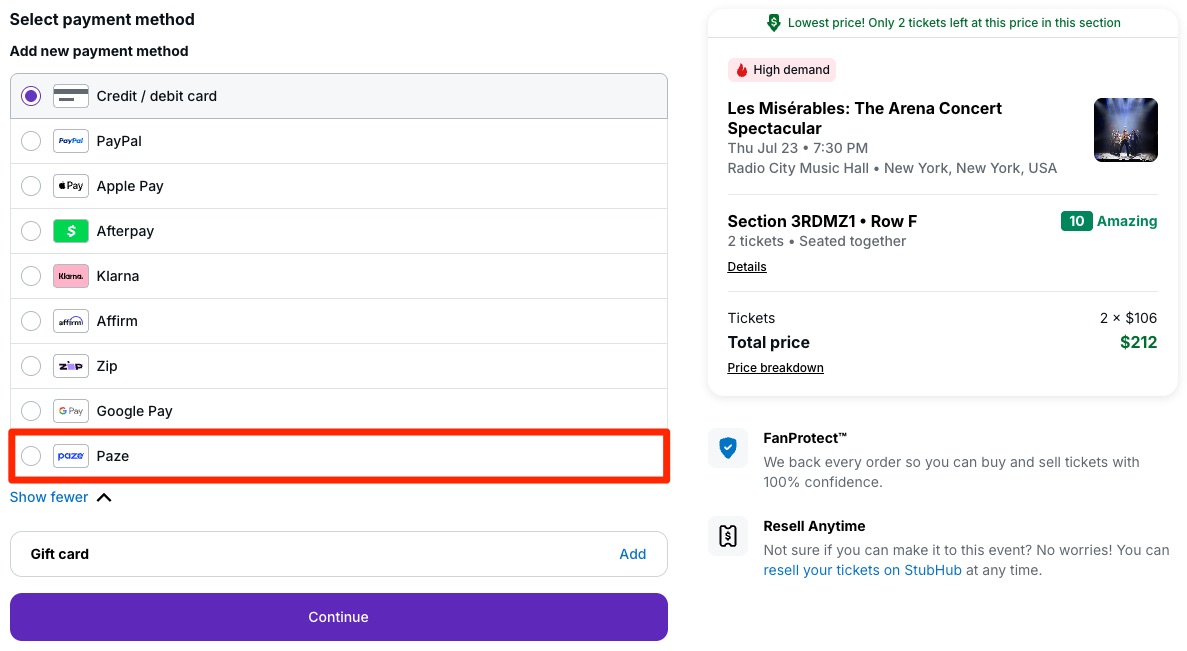Image resolution: width=1187 pixels, height=651 pixels.
Task: Click the PayPal logo icon
Action: (x=70, y=141)
